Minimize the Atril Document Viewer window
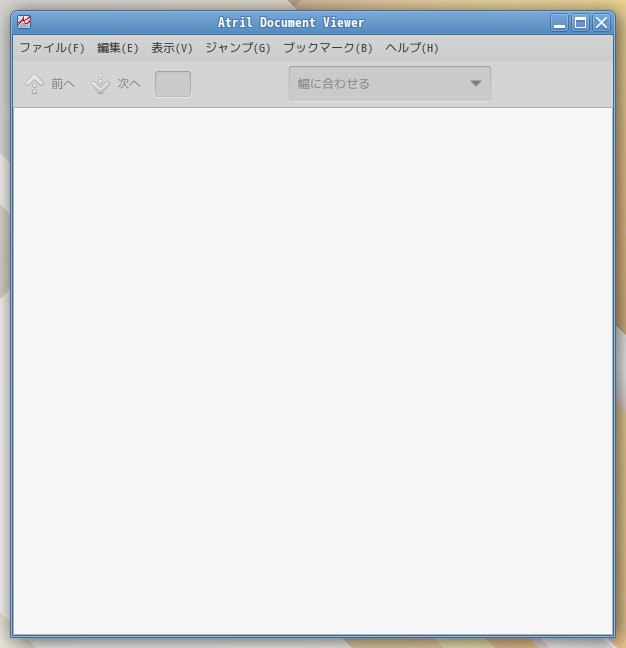 pos(559,23)
